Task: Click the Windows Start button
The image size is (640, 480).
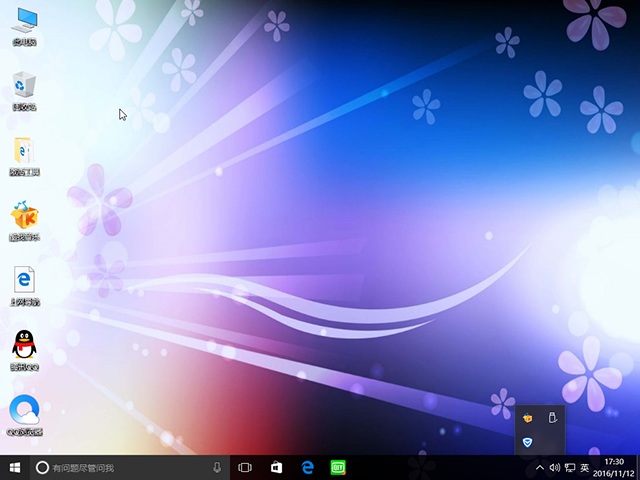Action: coord(16,467)
